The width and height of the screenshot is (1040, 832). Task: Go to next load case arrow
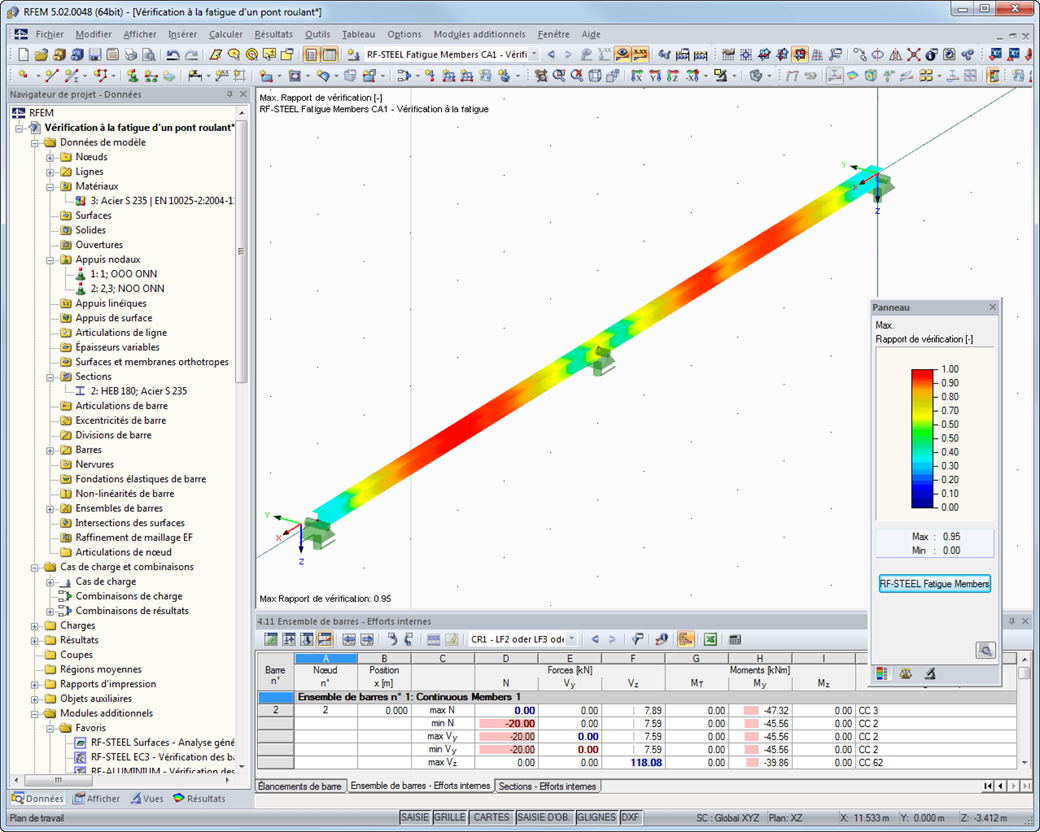tap(568, 54)
